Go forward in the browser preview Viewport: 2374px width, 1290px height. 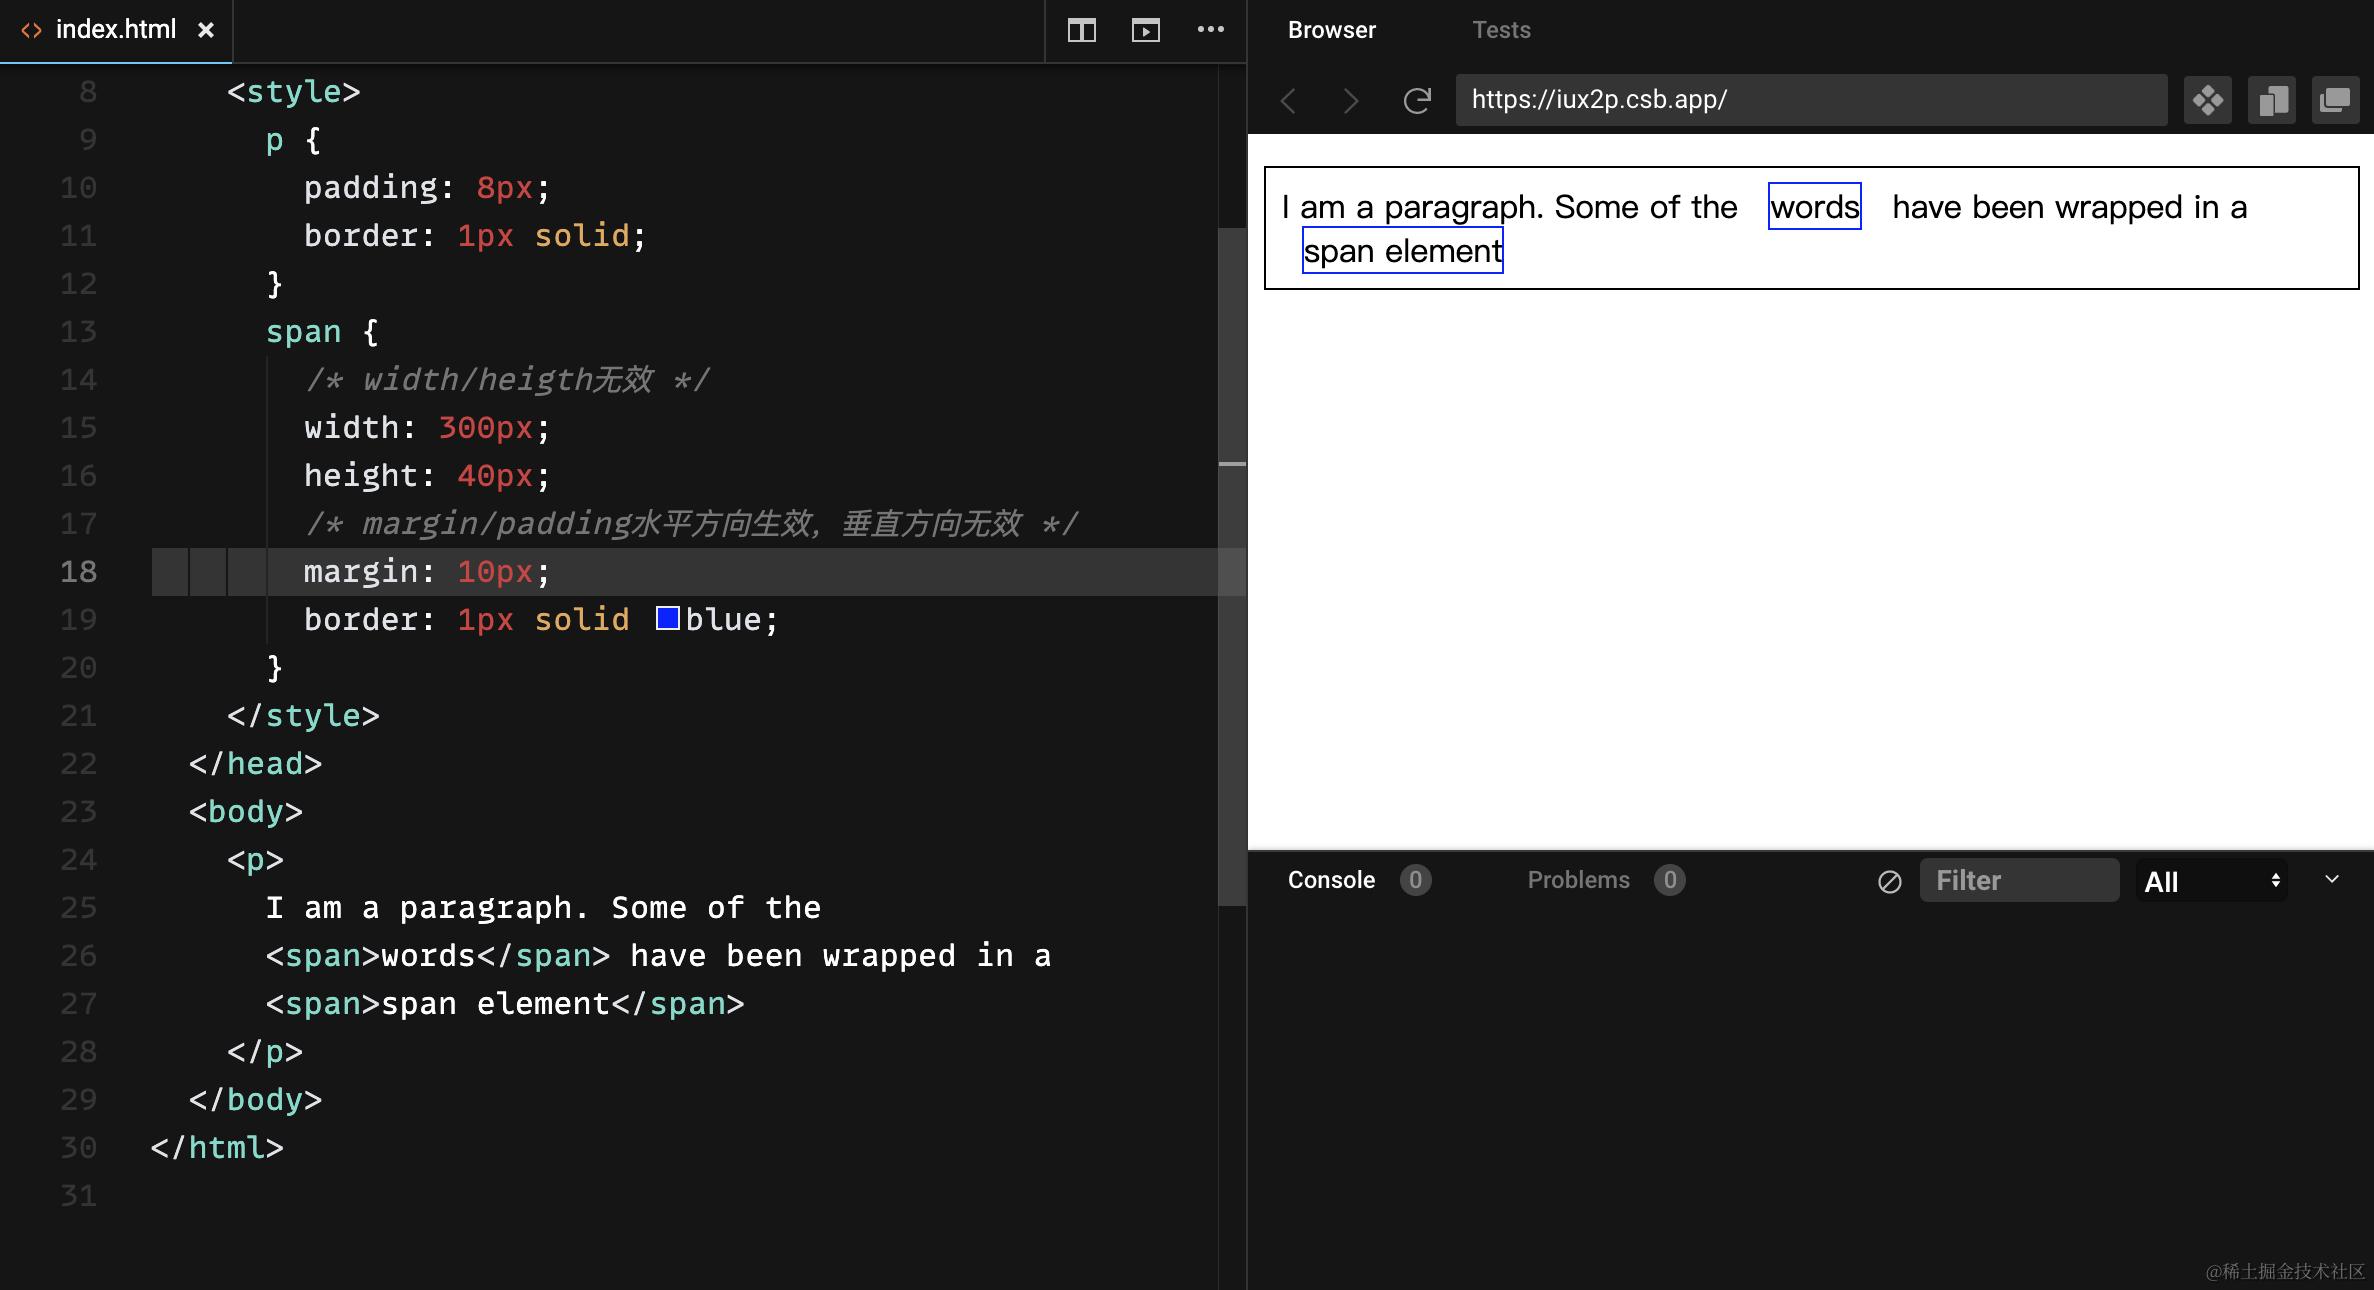(1351, 100)
